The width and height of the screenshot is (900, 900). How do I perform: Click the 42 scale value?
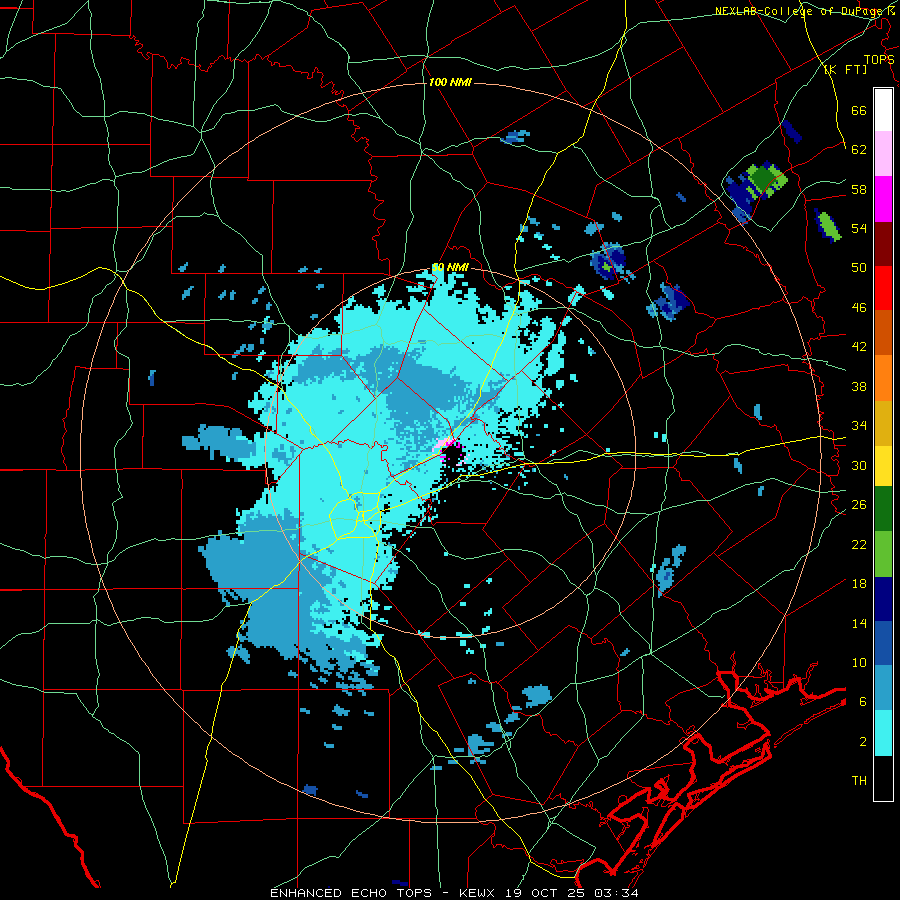click(859, 347)
